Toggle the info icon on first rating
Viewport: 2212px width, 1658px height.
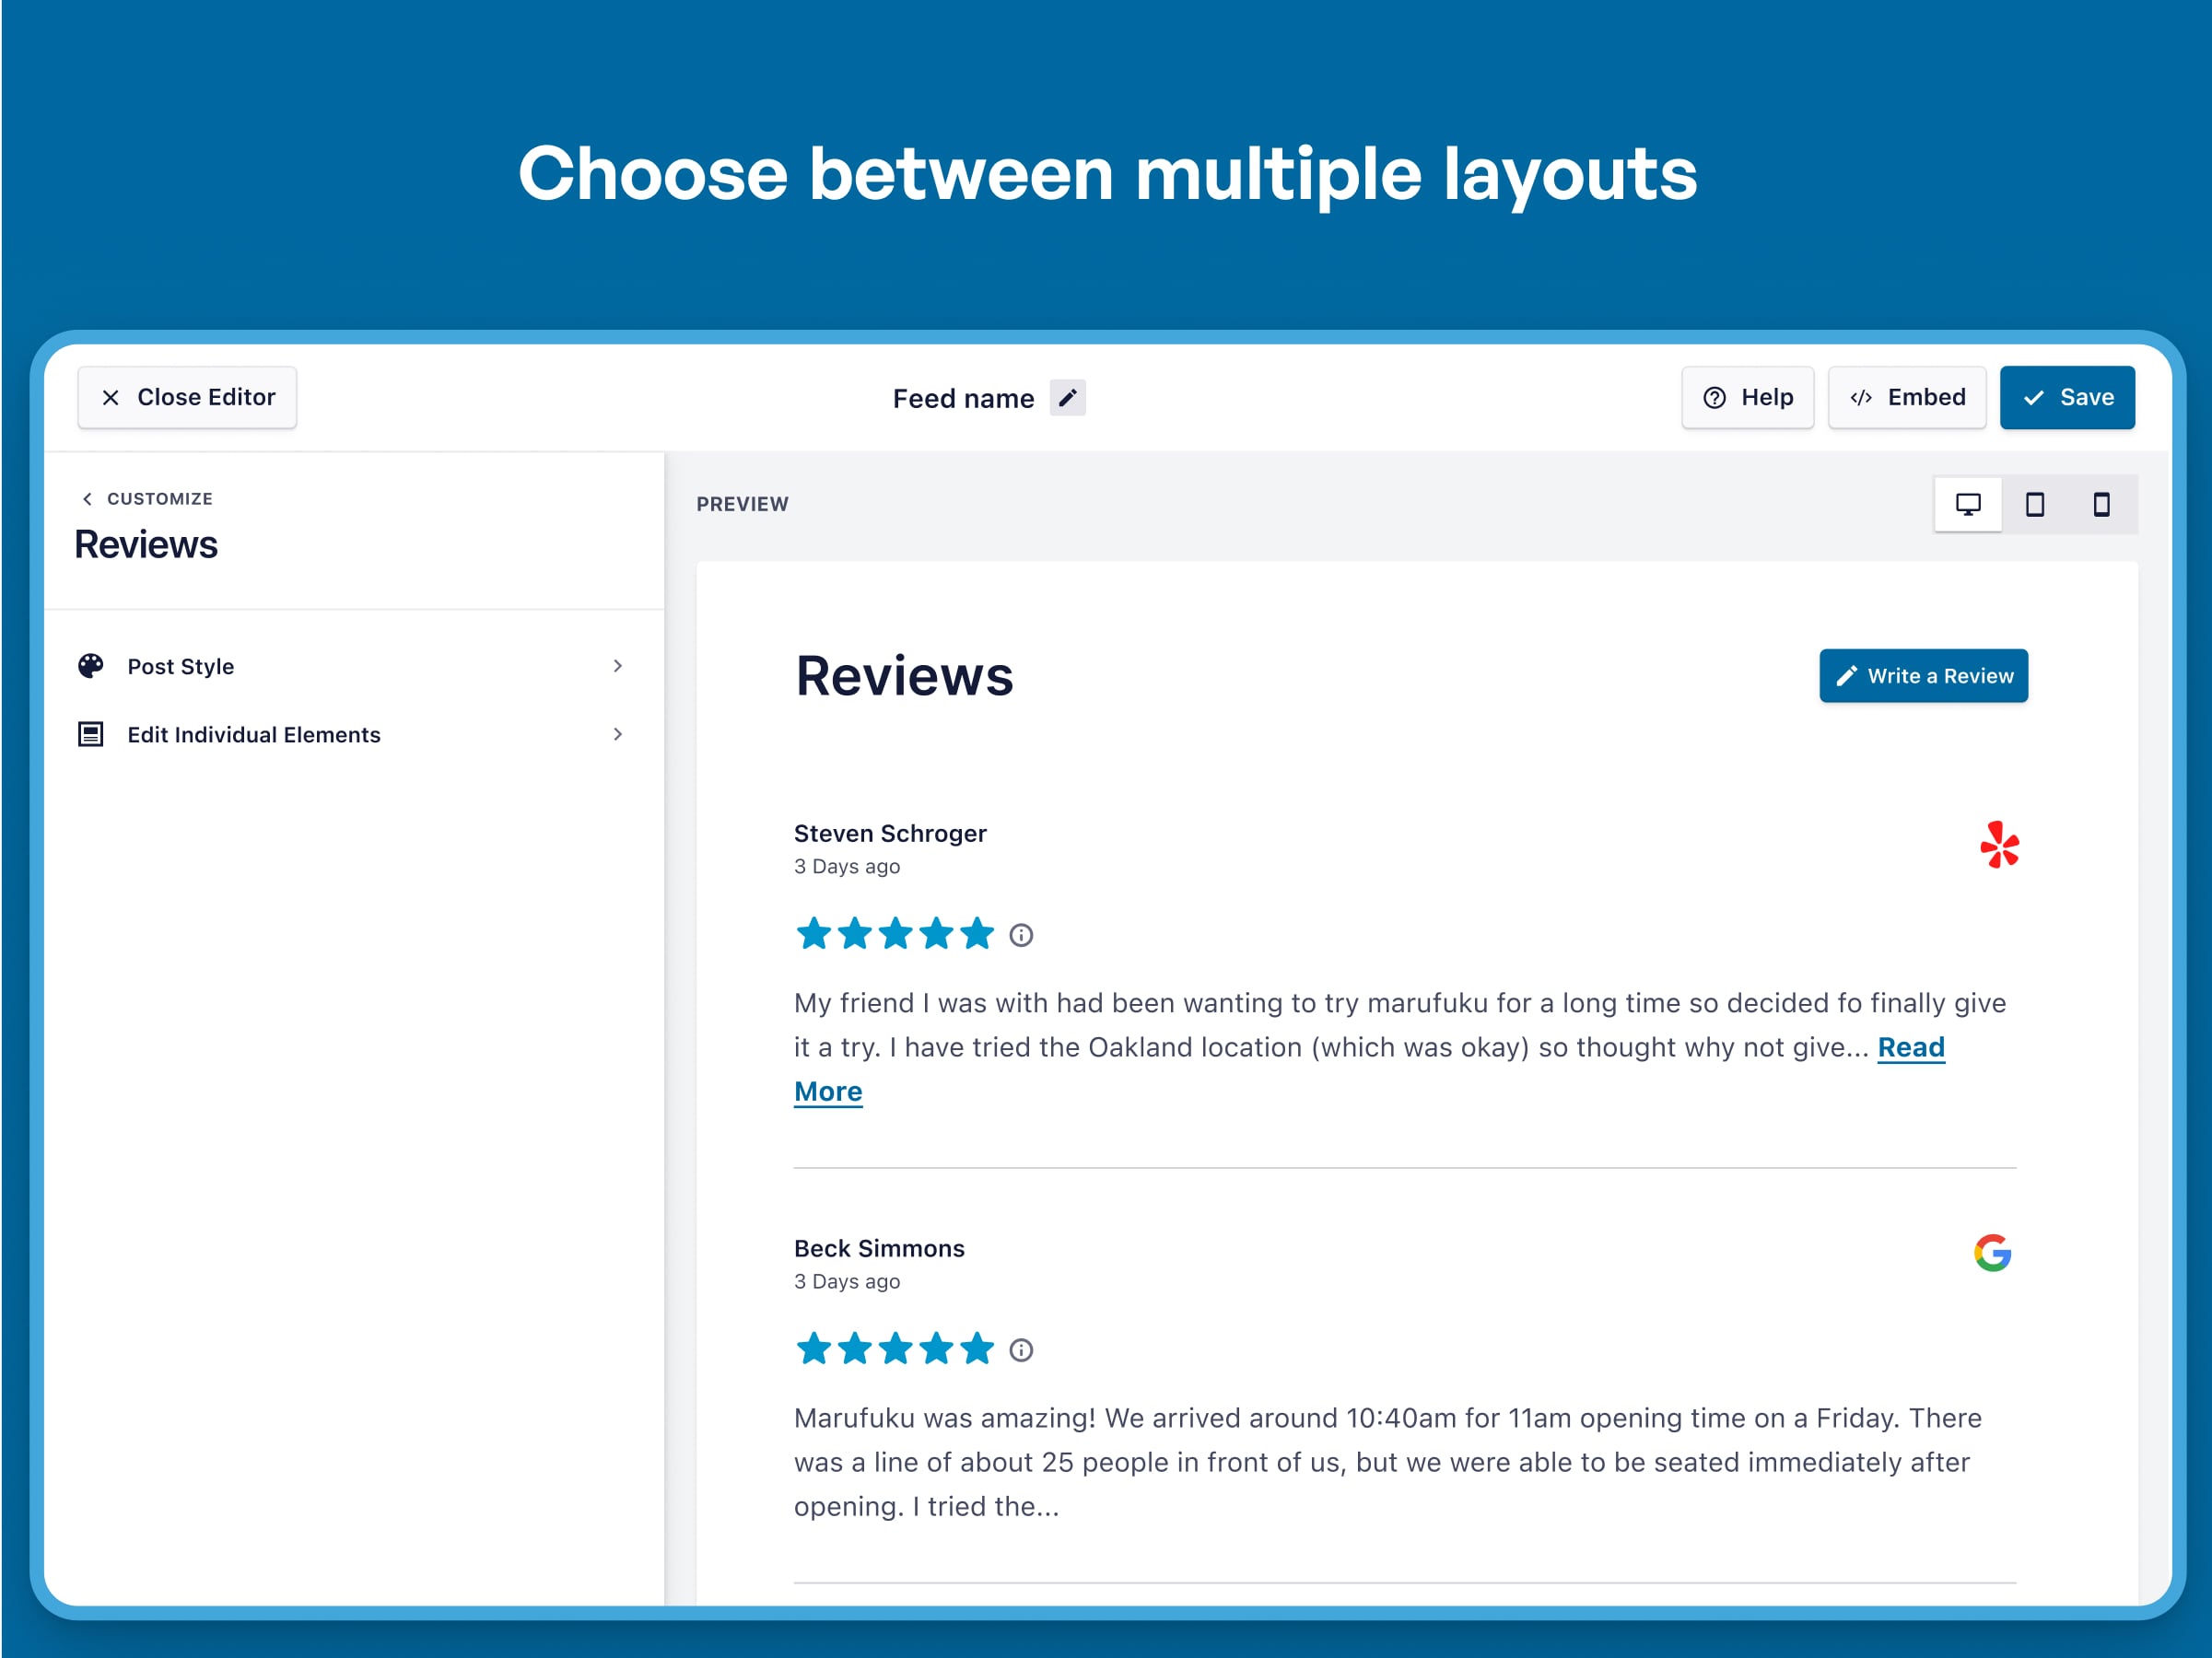[1021, 933]
